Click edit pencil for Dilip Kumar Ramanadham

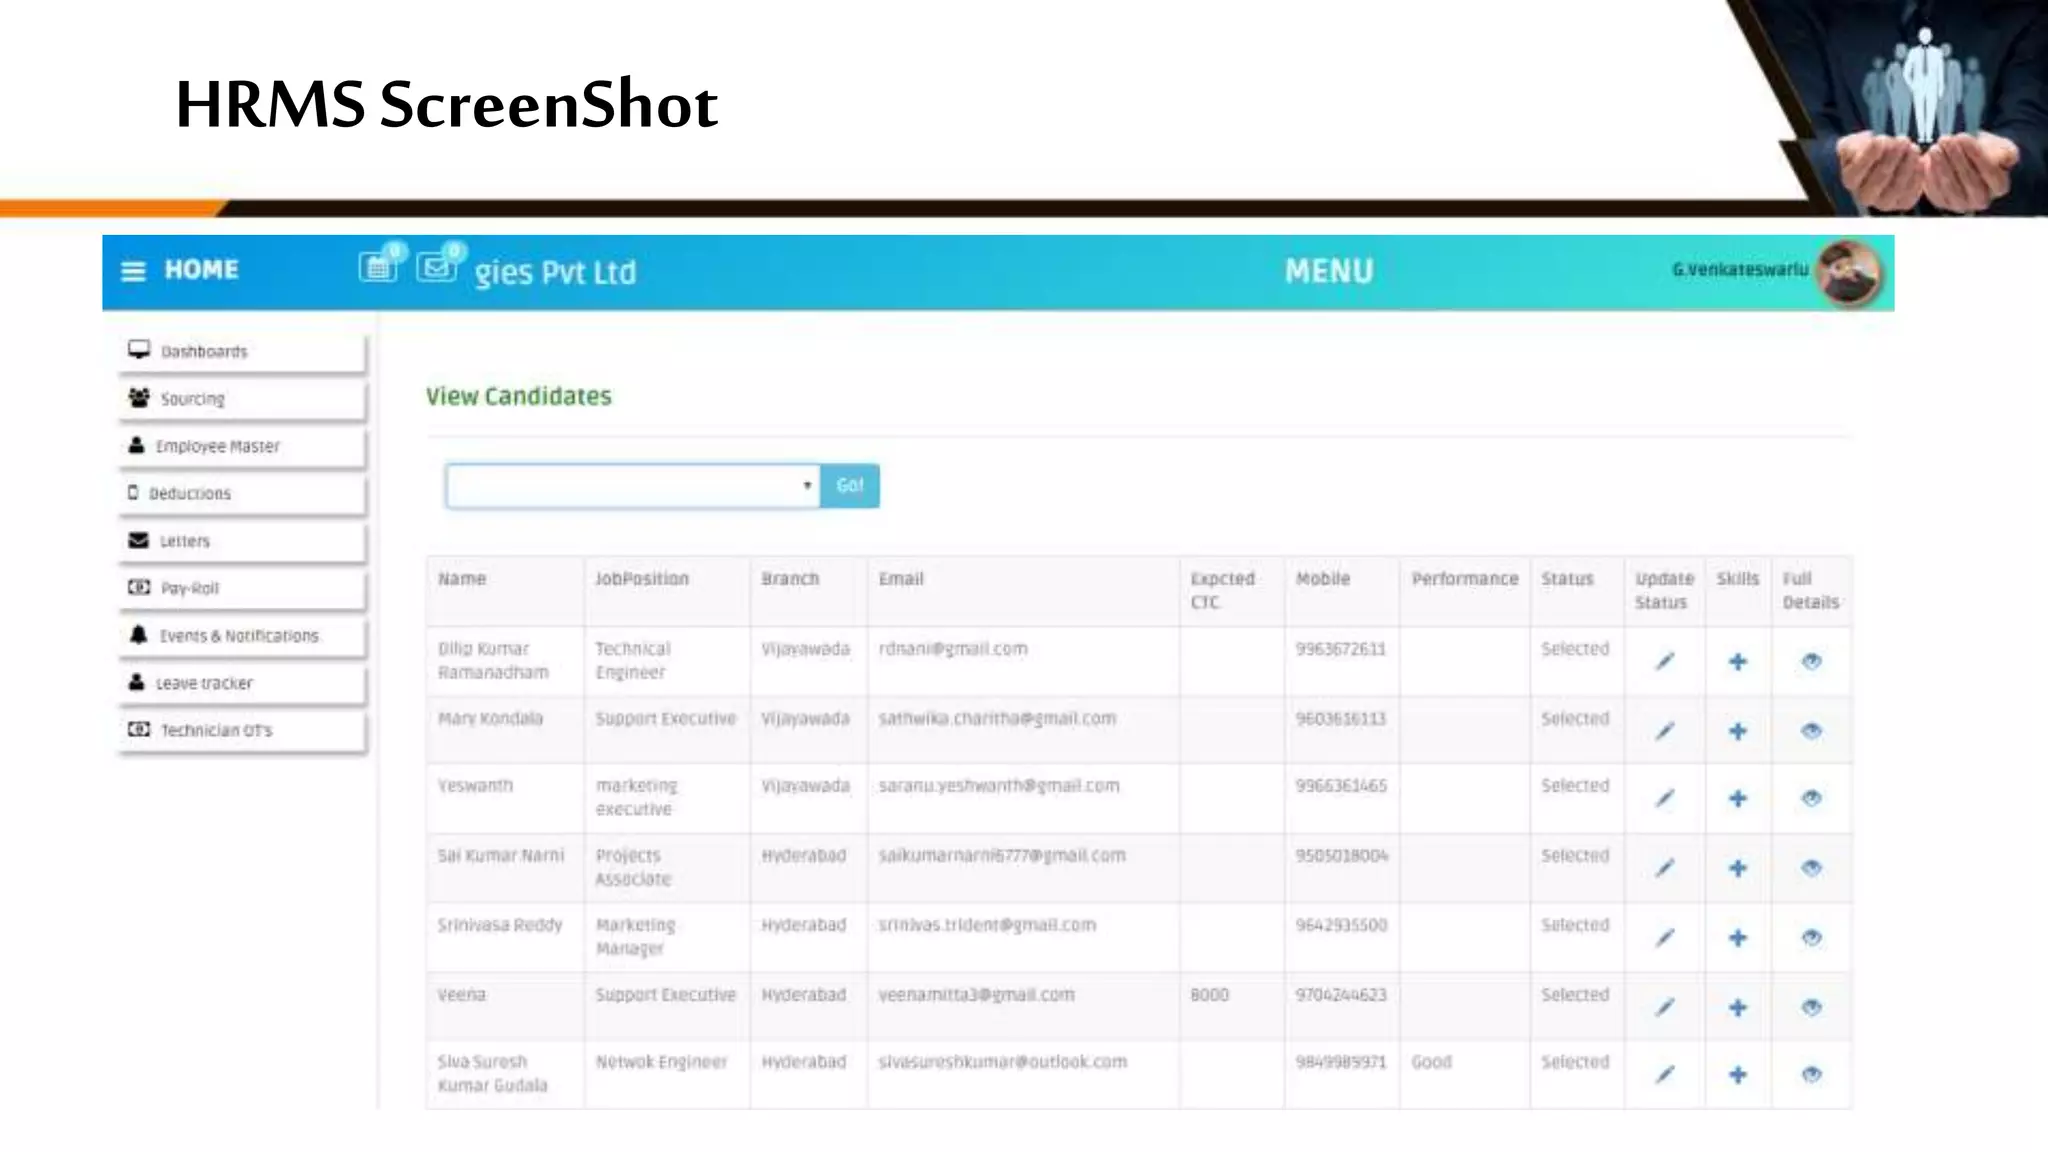[x=1664, y=662]
